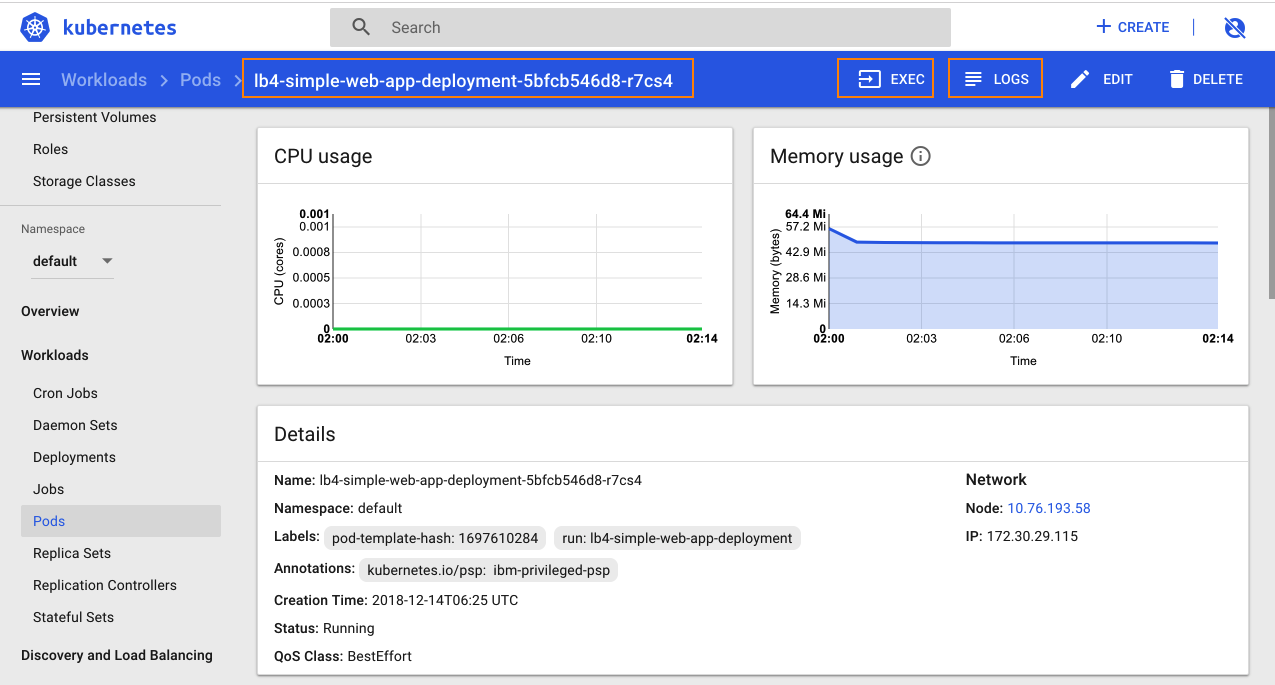Open Replica Sets from the sidebar
Screen dimensions: 1275x685
point(71,553)
